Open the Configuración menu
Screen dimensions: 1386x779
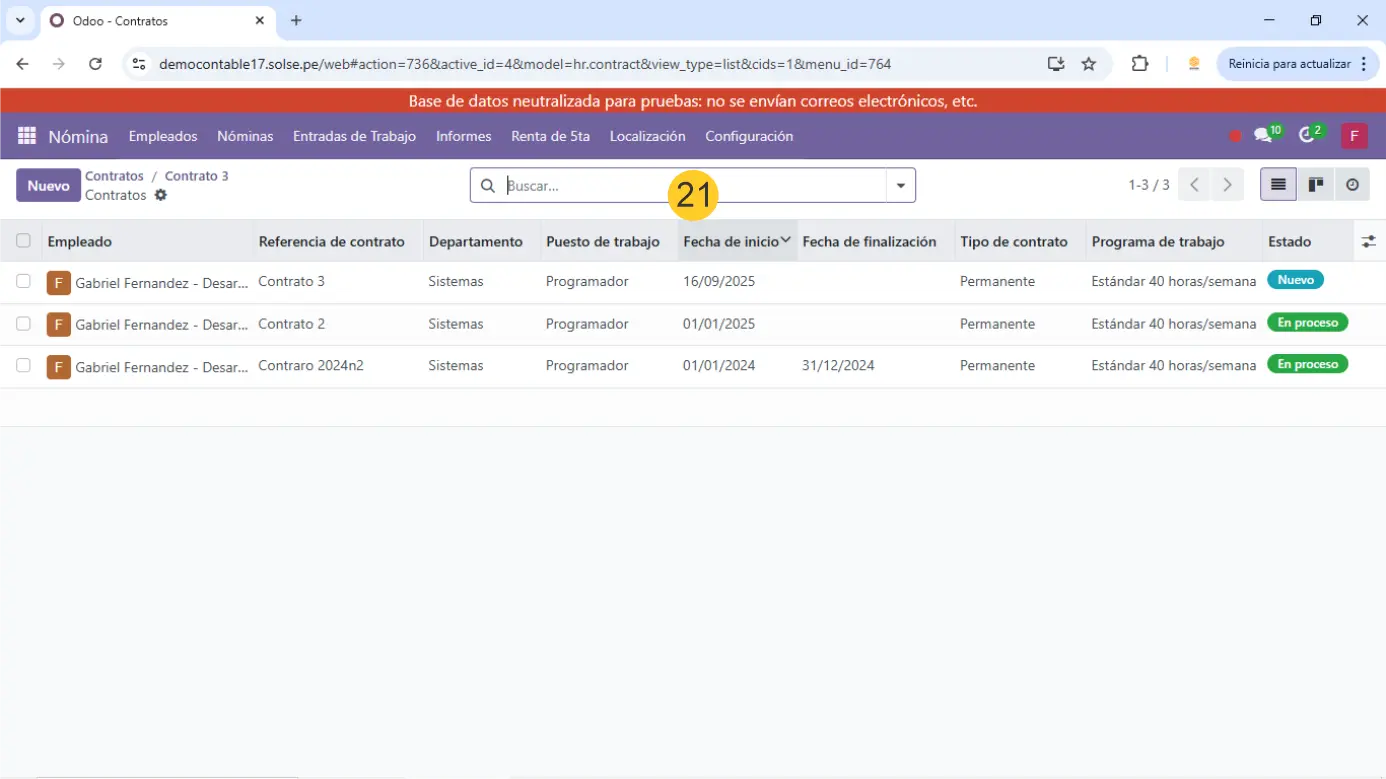[748, 136]
